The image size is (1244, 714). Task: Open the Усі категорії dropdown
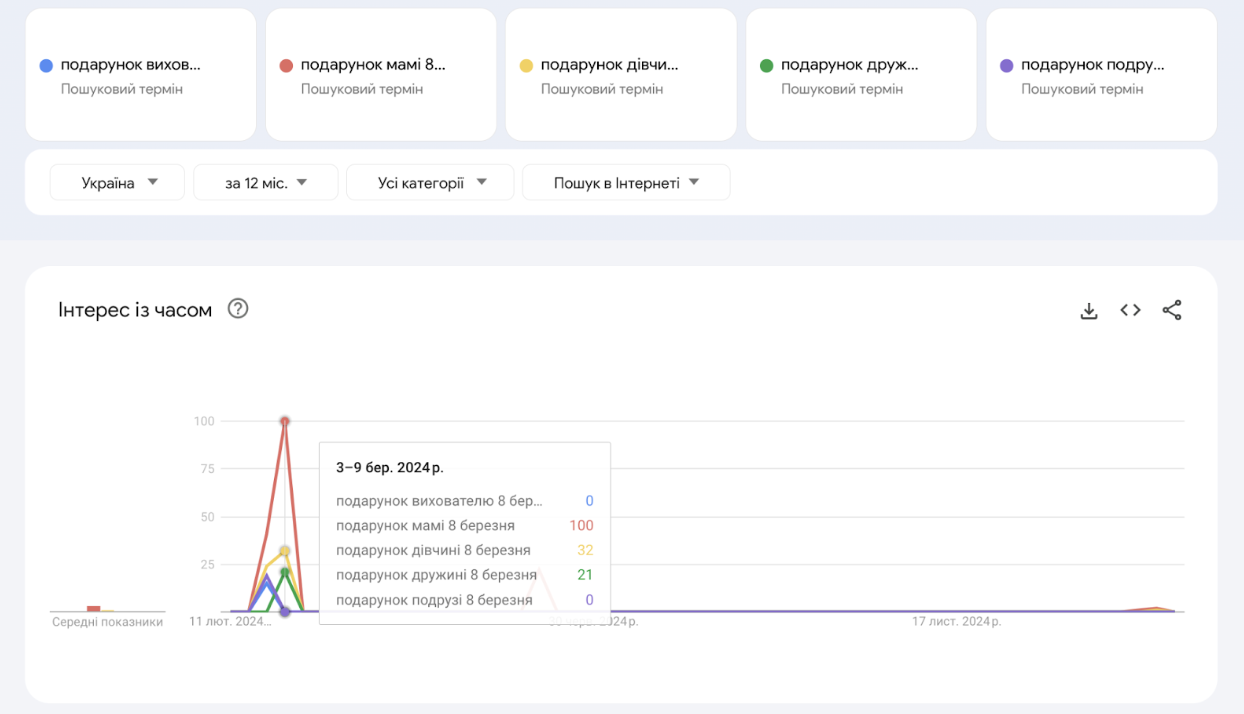430,183
